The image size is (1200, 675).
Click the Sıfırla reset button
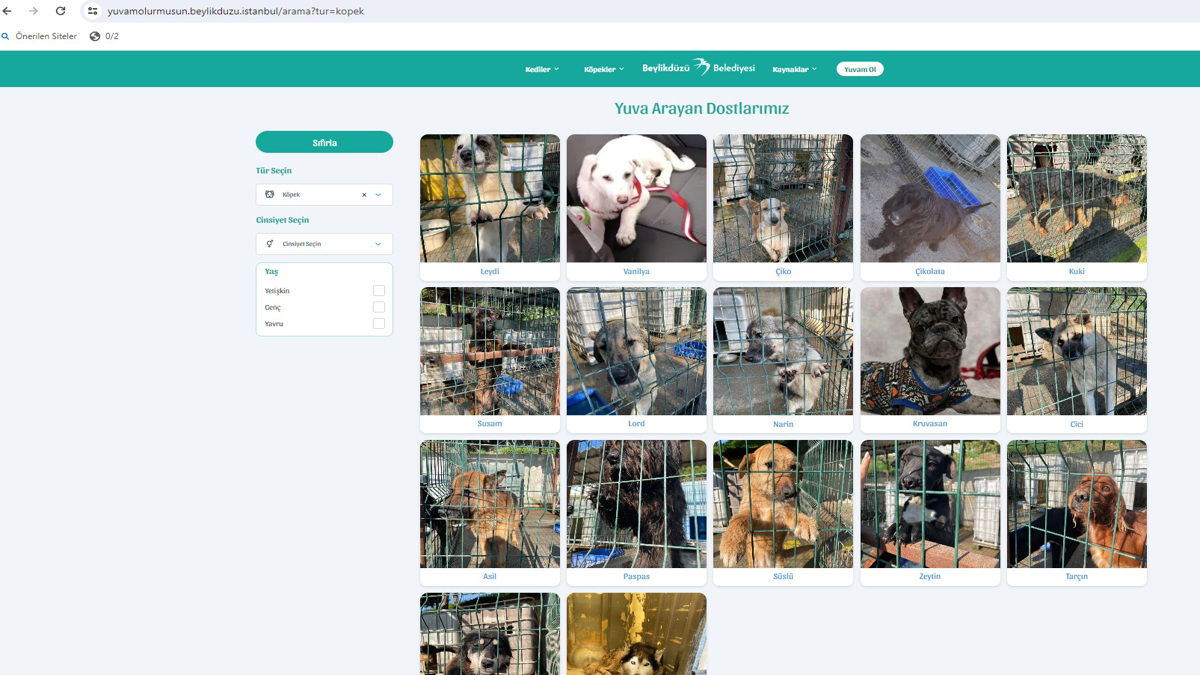click(324, 142)
